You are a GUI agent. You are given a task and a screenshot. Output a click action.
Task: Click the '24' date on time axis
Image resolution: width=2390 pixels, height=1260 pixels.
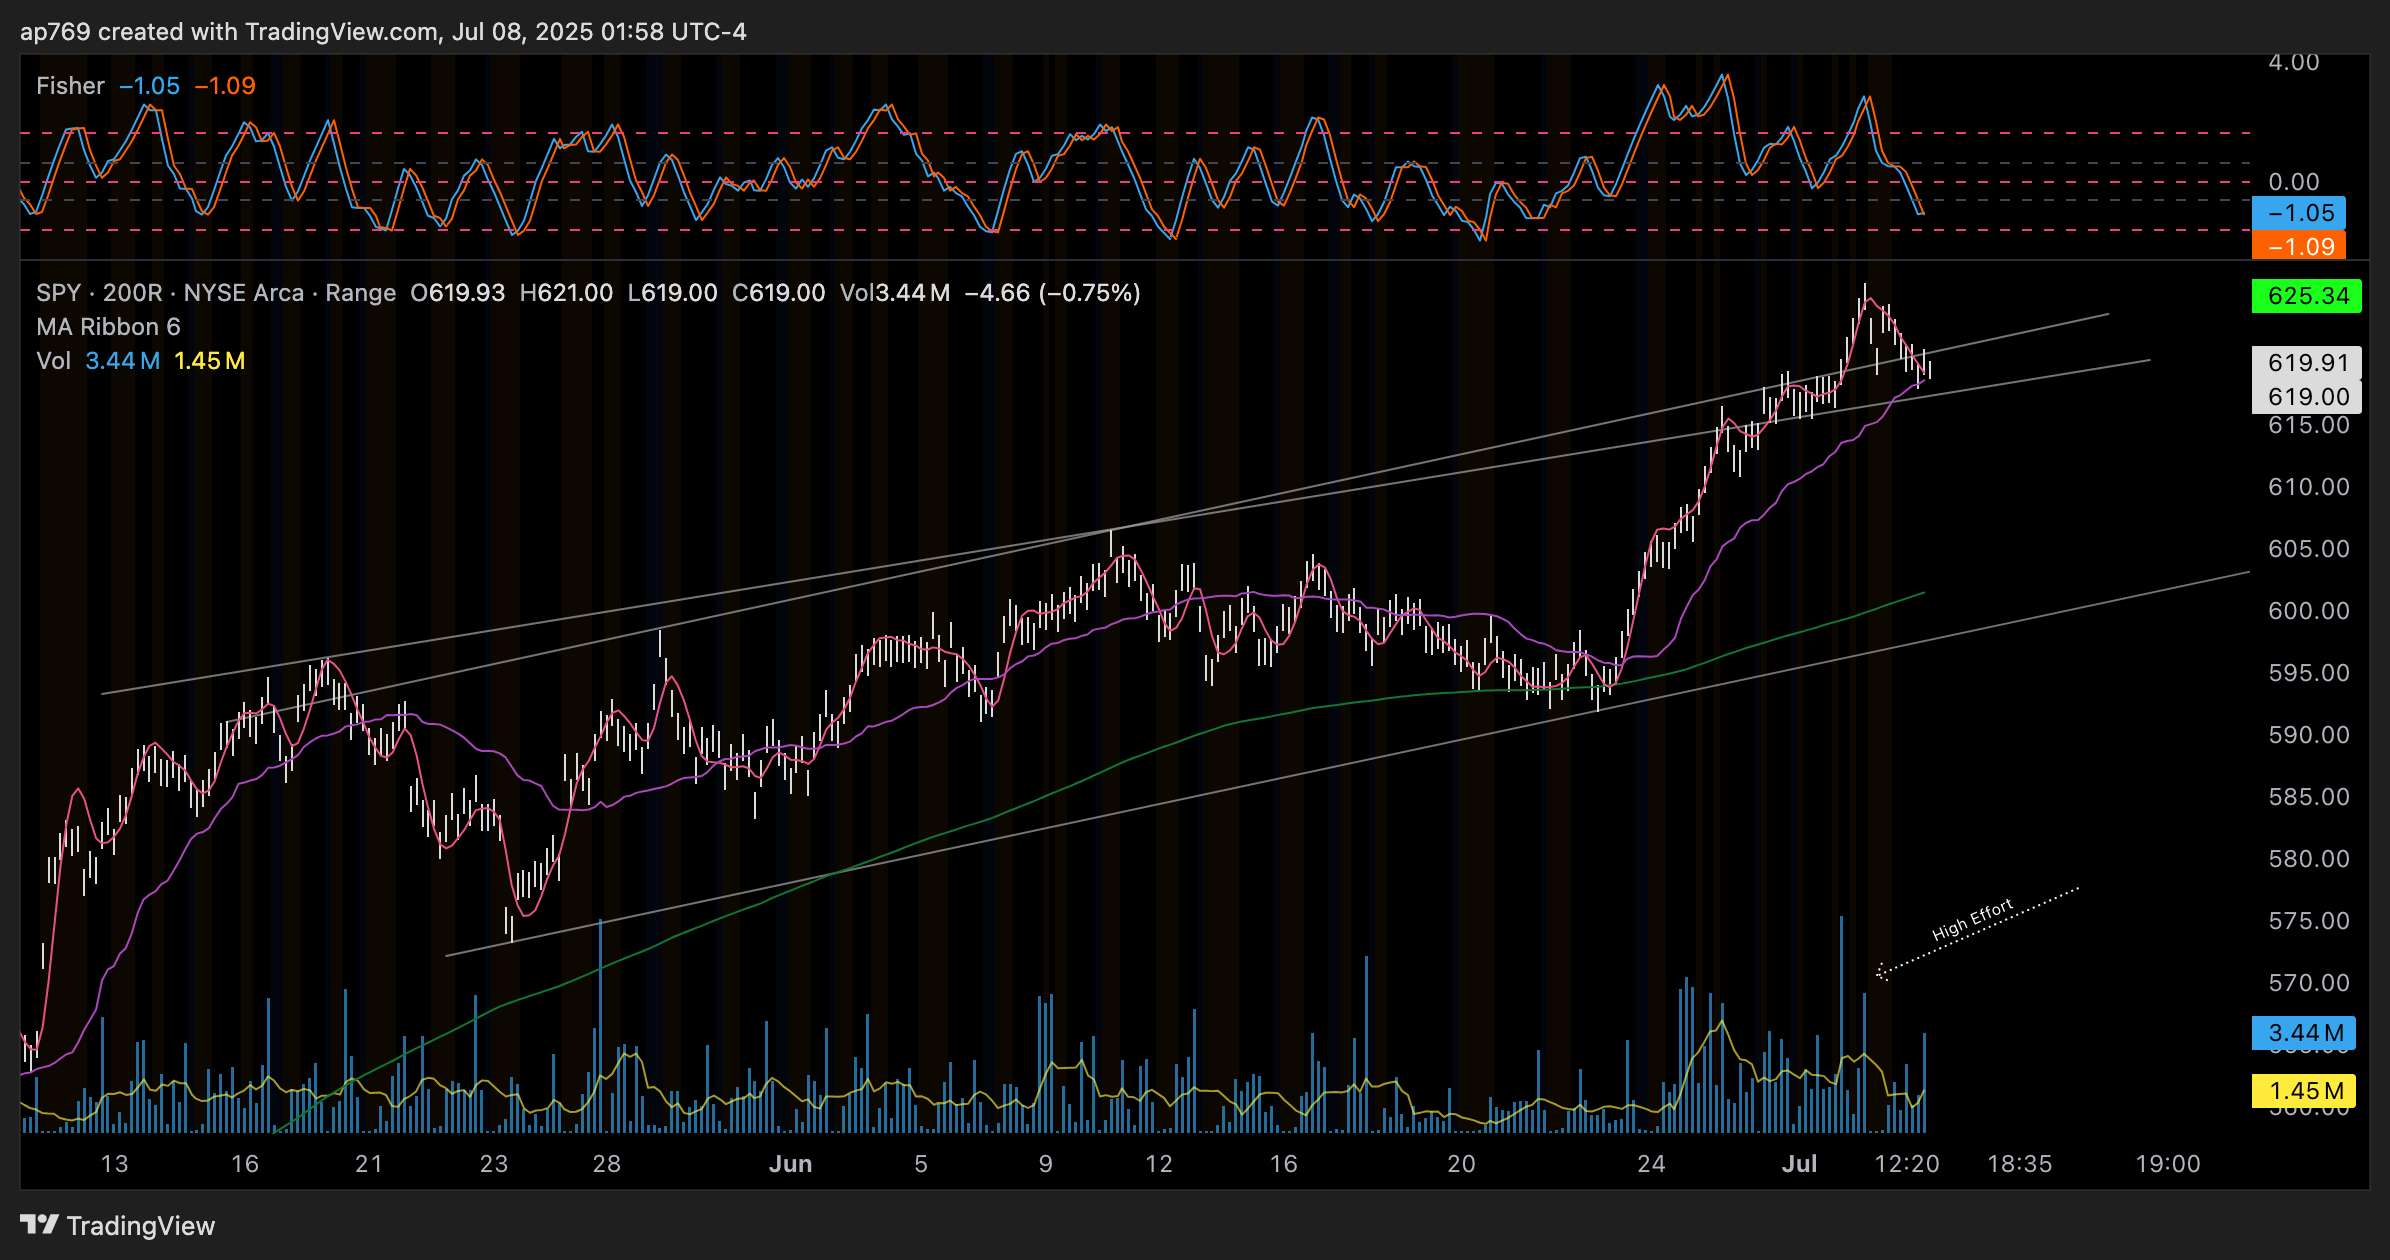tap(1651, 1164)
